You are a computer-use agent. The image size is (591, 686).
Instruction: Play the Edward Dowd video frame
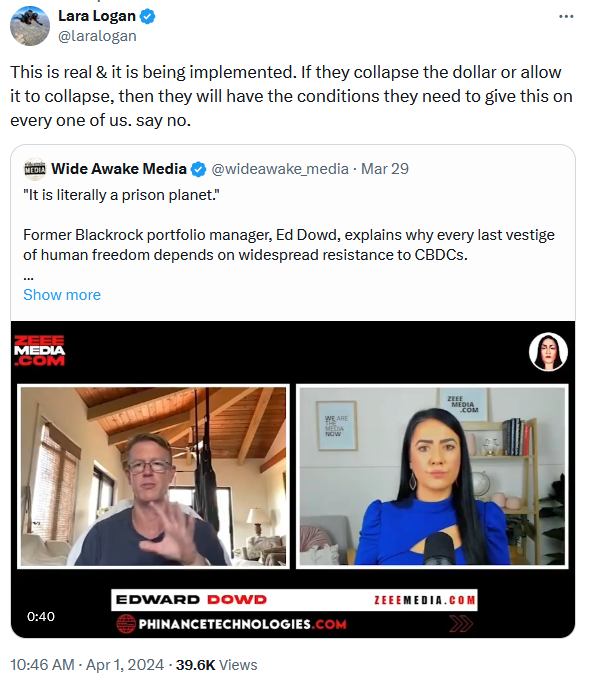[153, 476]
